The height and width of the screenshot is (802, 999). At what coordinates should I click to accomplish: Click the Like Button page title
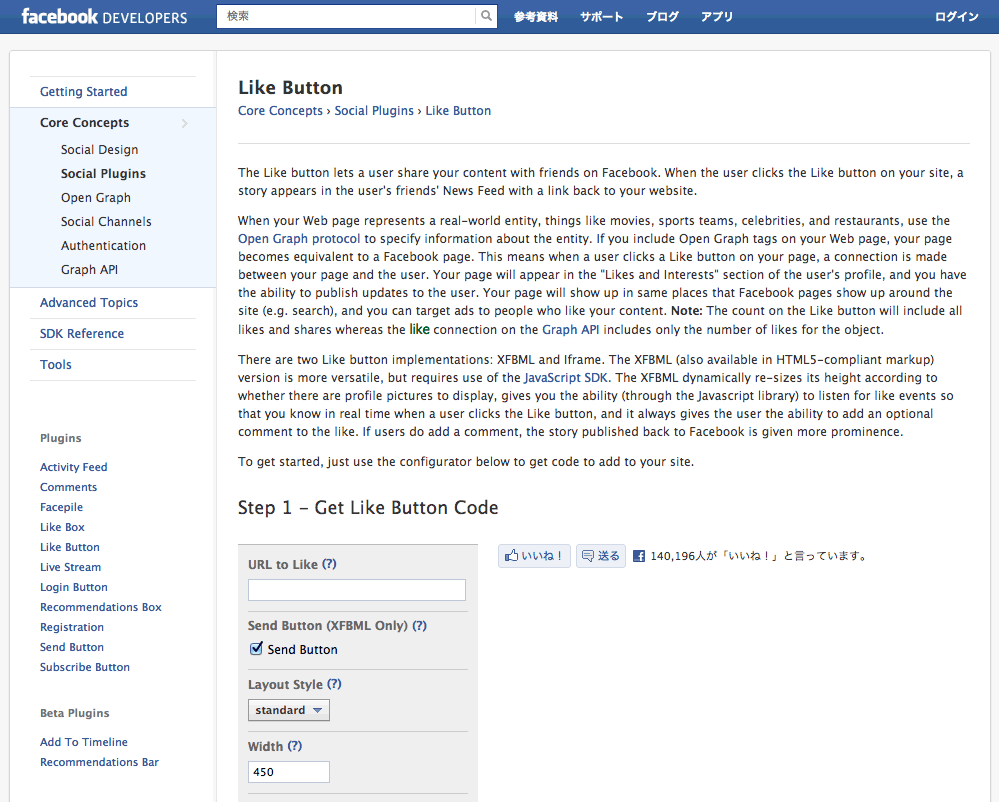pyautogui.click(x=290, y=87)
